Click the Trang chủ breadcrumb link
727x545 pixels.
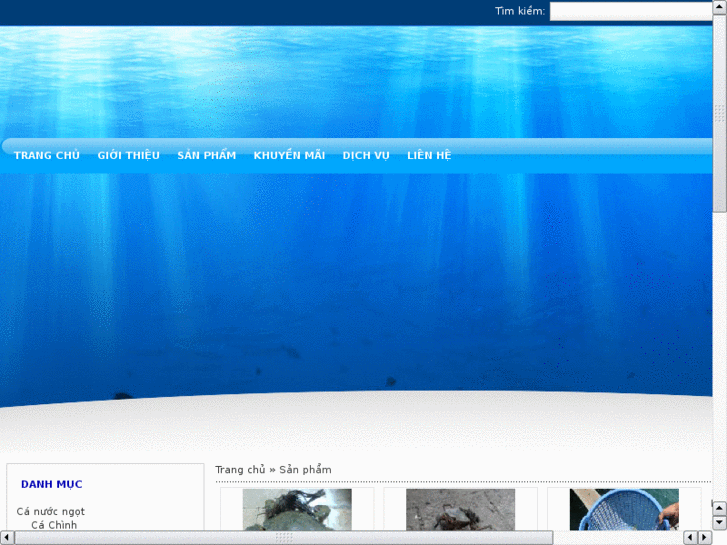click(240, 469)
